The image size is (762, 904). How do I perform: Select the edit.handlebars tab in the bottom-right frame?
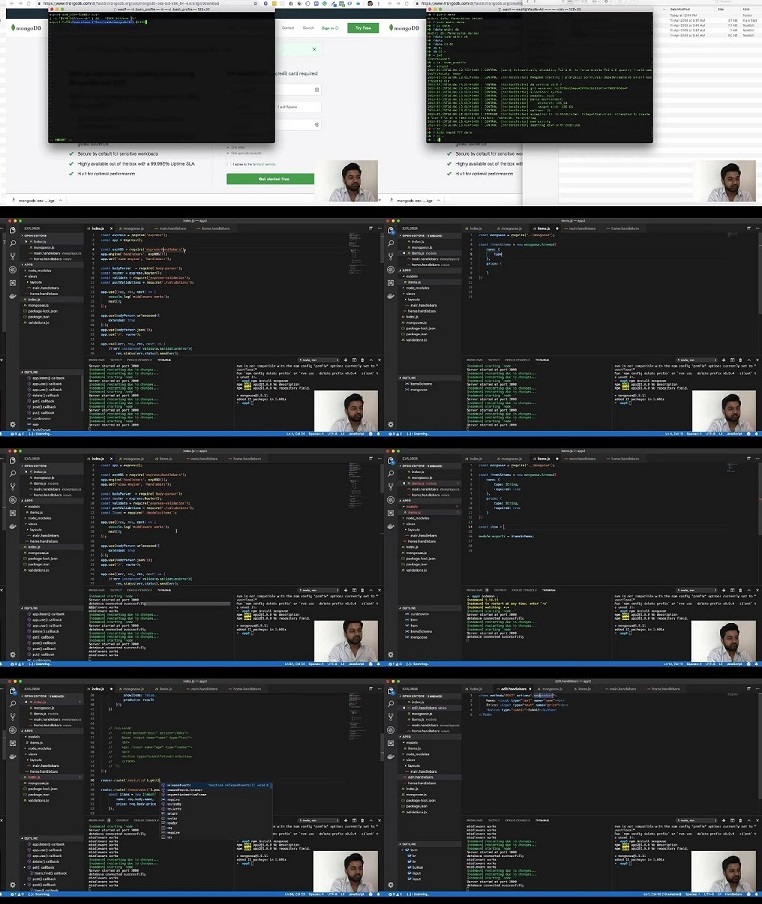click(512, 688)
